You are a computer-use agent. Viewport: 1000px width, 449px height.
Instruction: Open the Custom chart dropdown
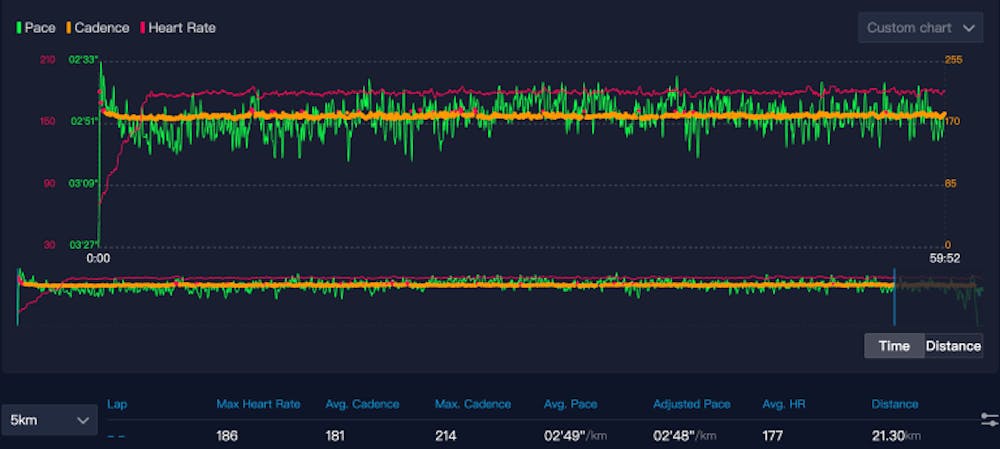click(919, 28)
